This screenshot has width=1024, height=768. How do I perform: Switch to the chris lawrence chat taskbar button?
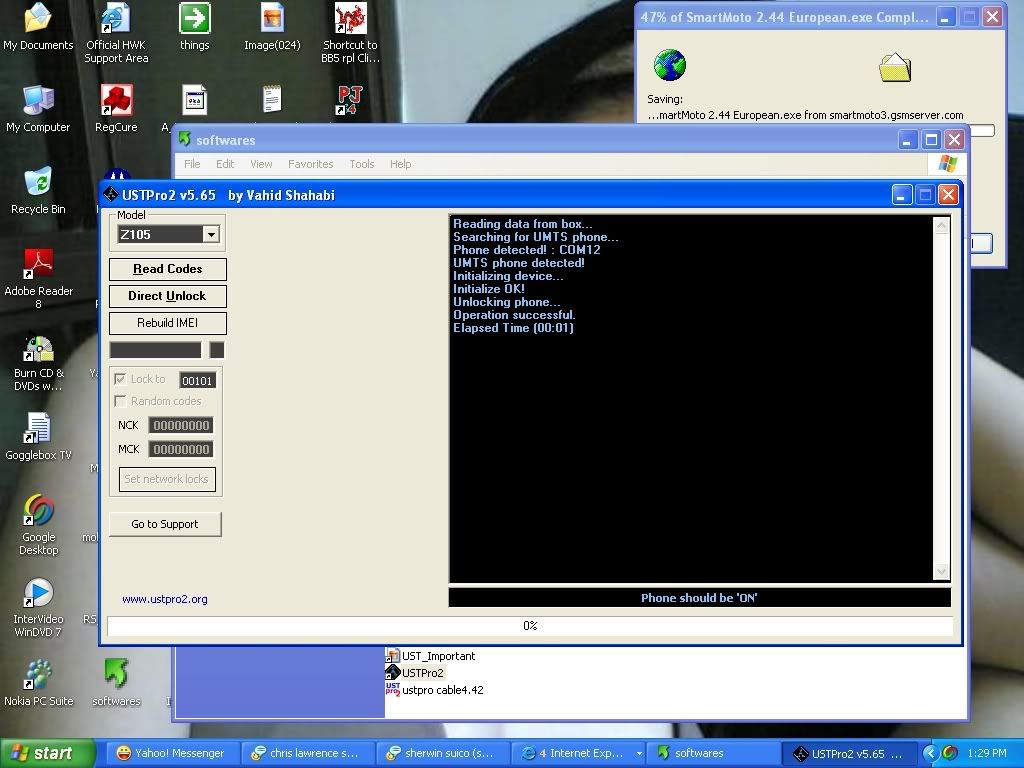[308, 753]
